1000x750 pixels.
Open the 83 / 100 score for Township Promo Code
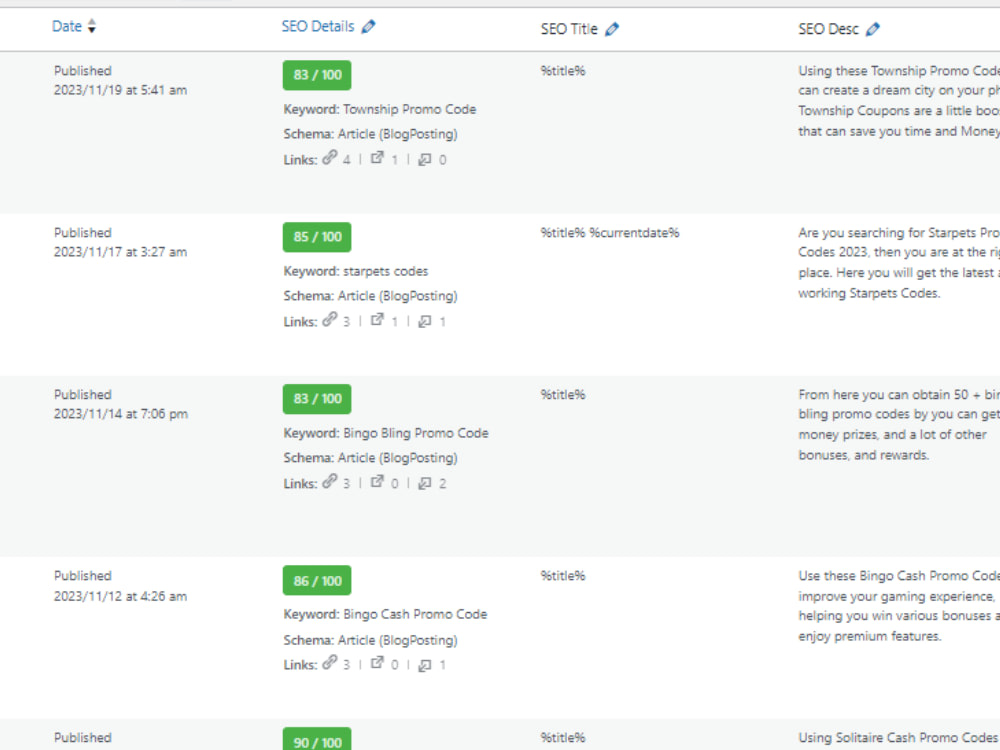coord(317,75)
